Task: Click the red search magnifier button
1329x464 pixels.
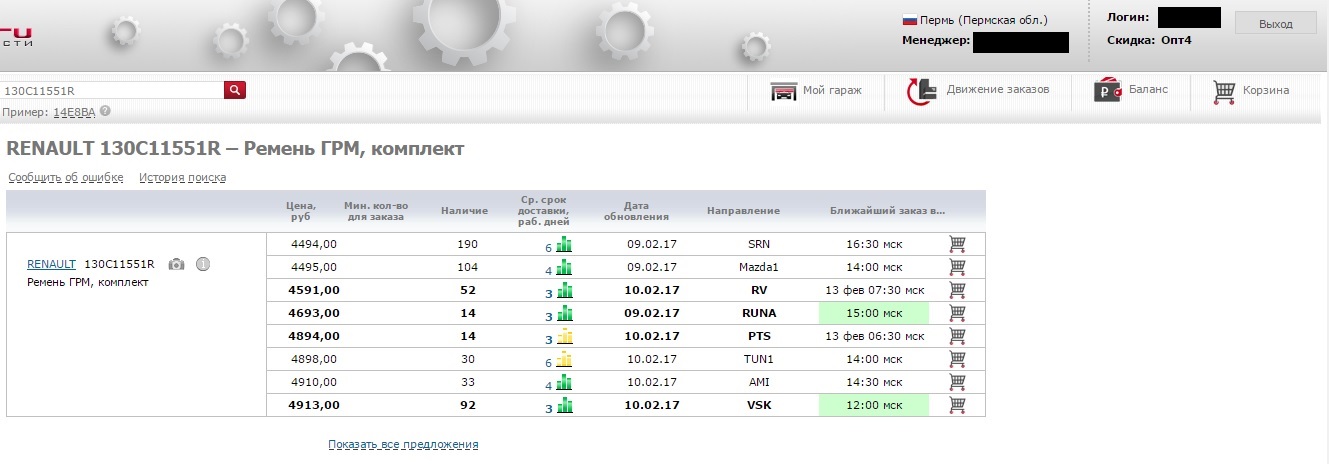Action: pos(235,90)
